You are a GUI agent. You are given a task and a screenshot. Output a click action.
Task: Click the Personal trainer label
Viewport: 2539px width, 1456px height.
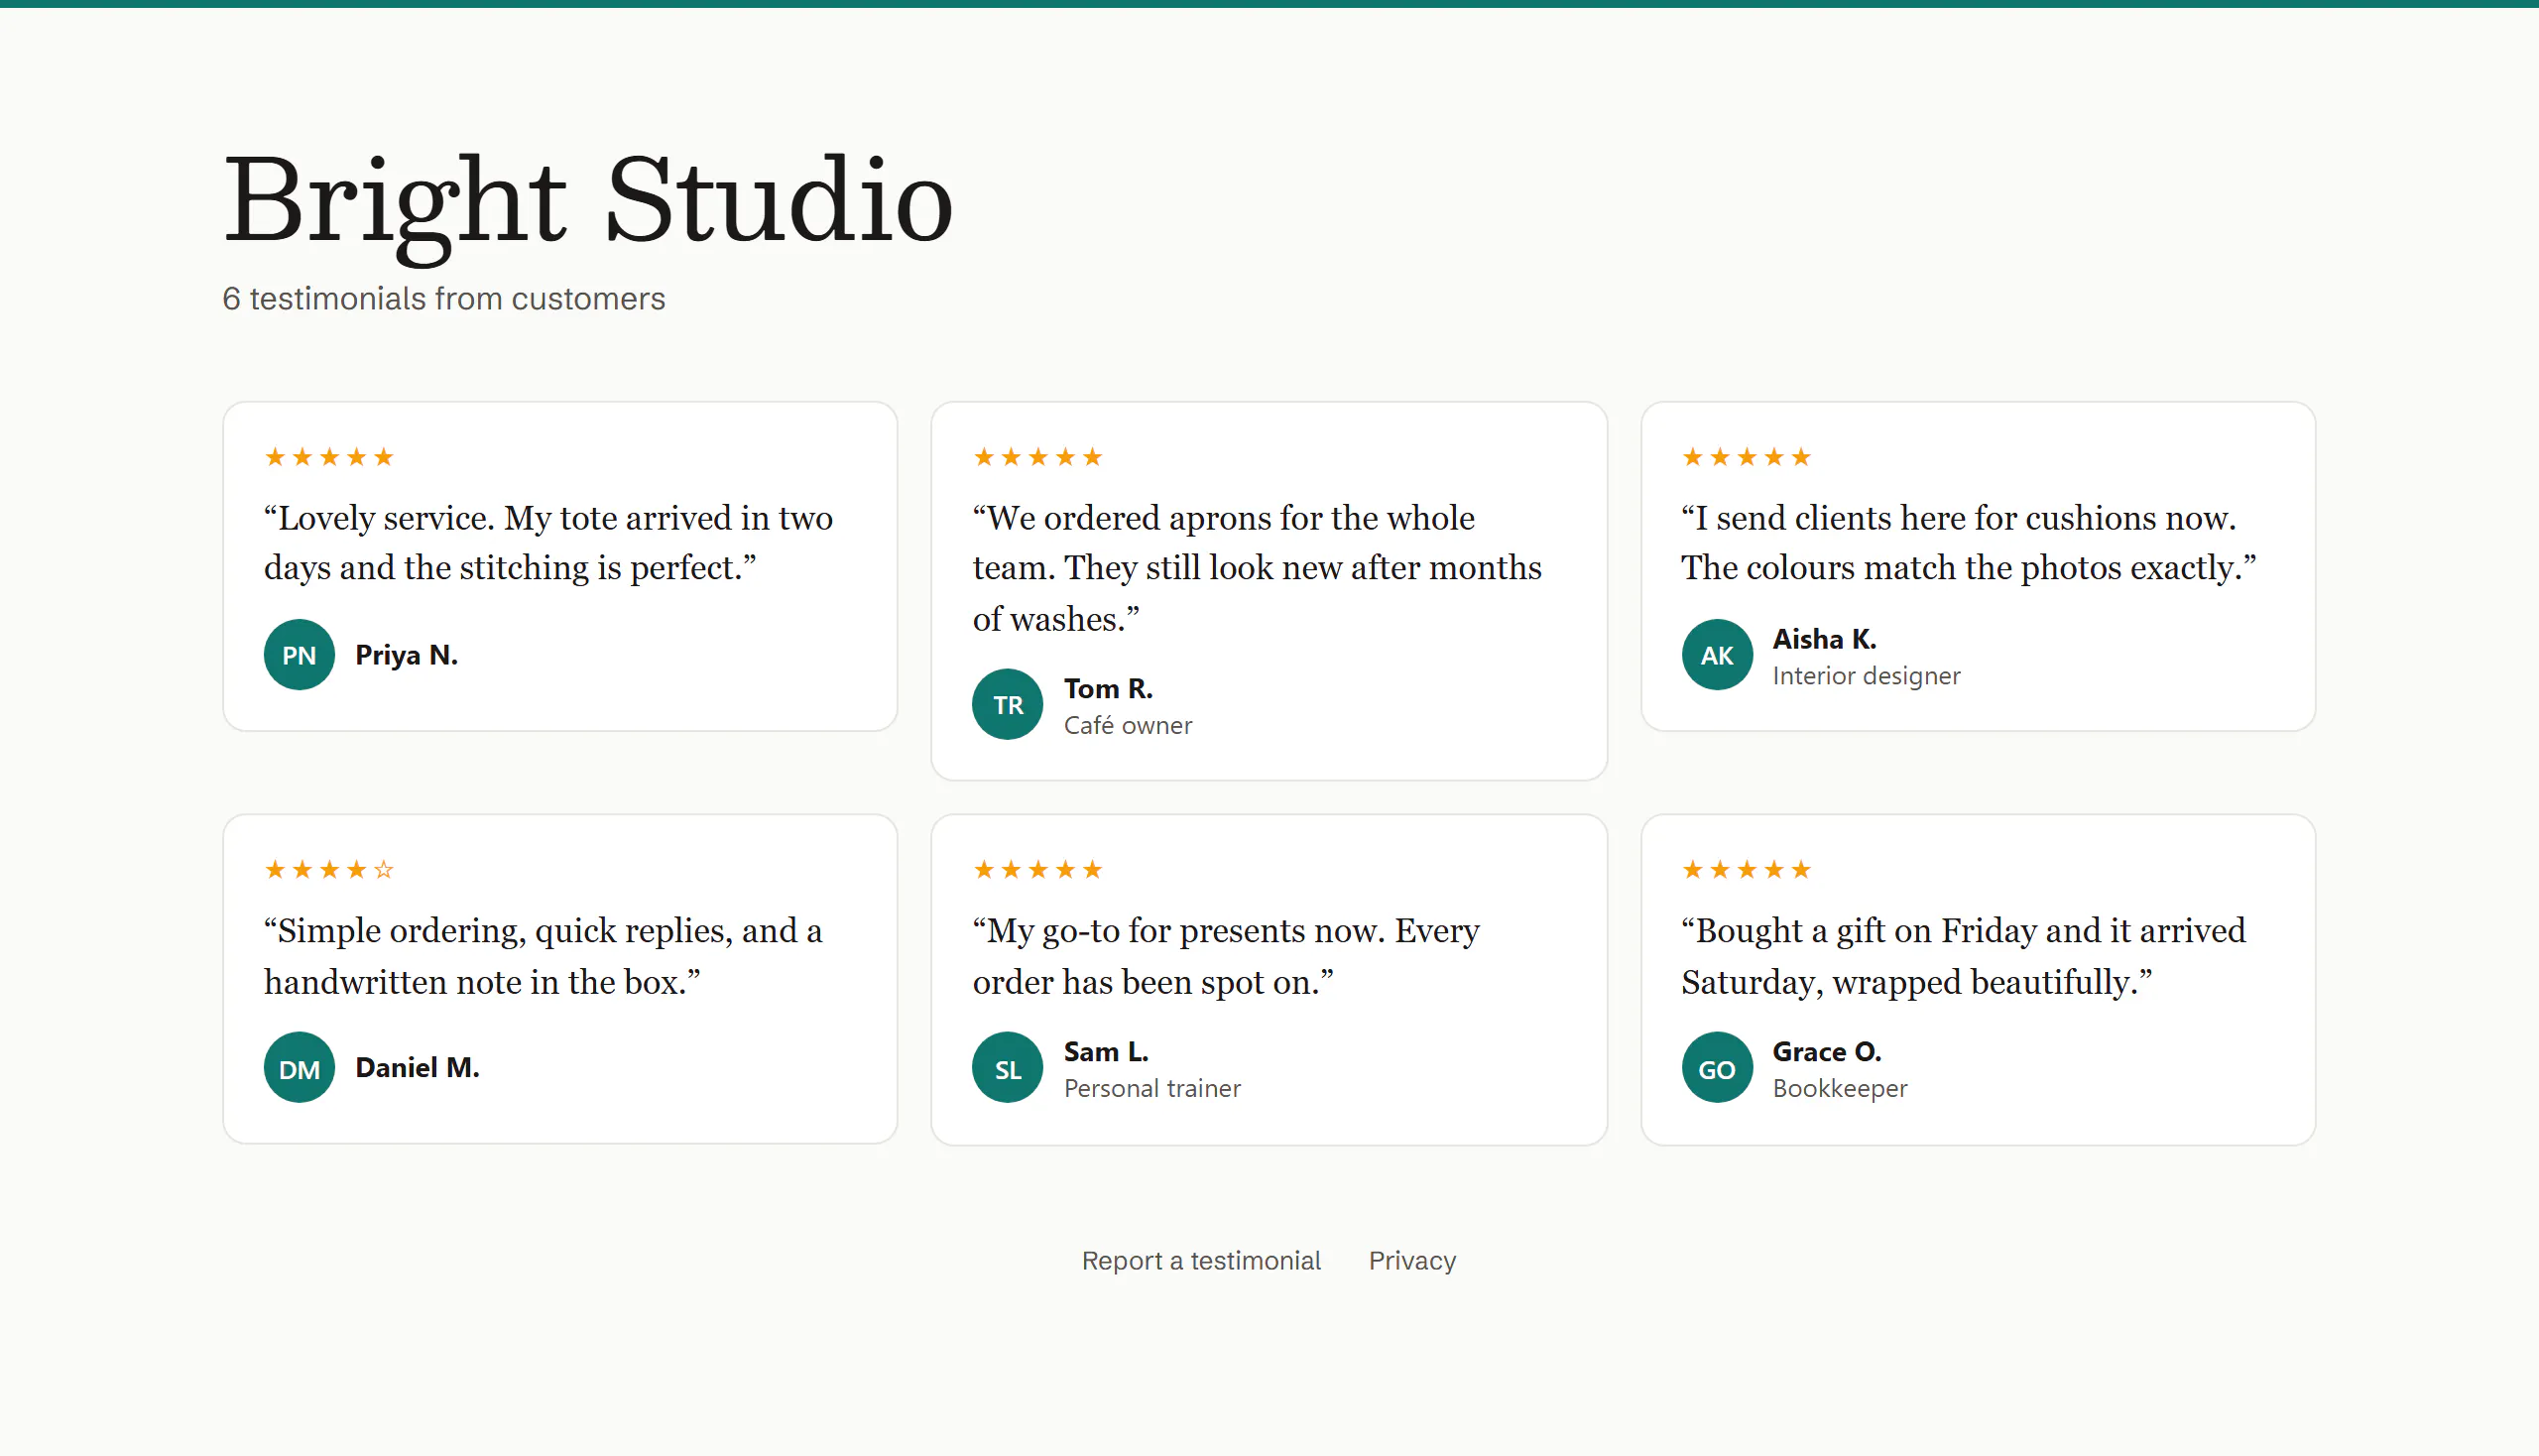coord(1152,1088)
